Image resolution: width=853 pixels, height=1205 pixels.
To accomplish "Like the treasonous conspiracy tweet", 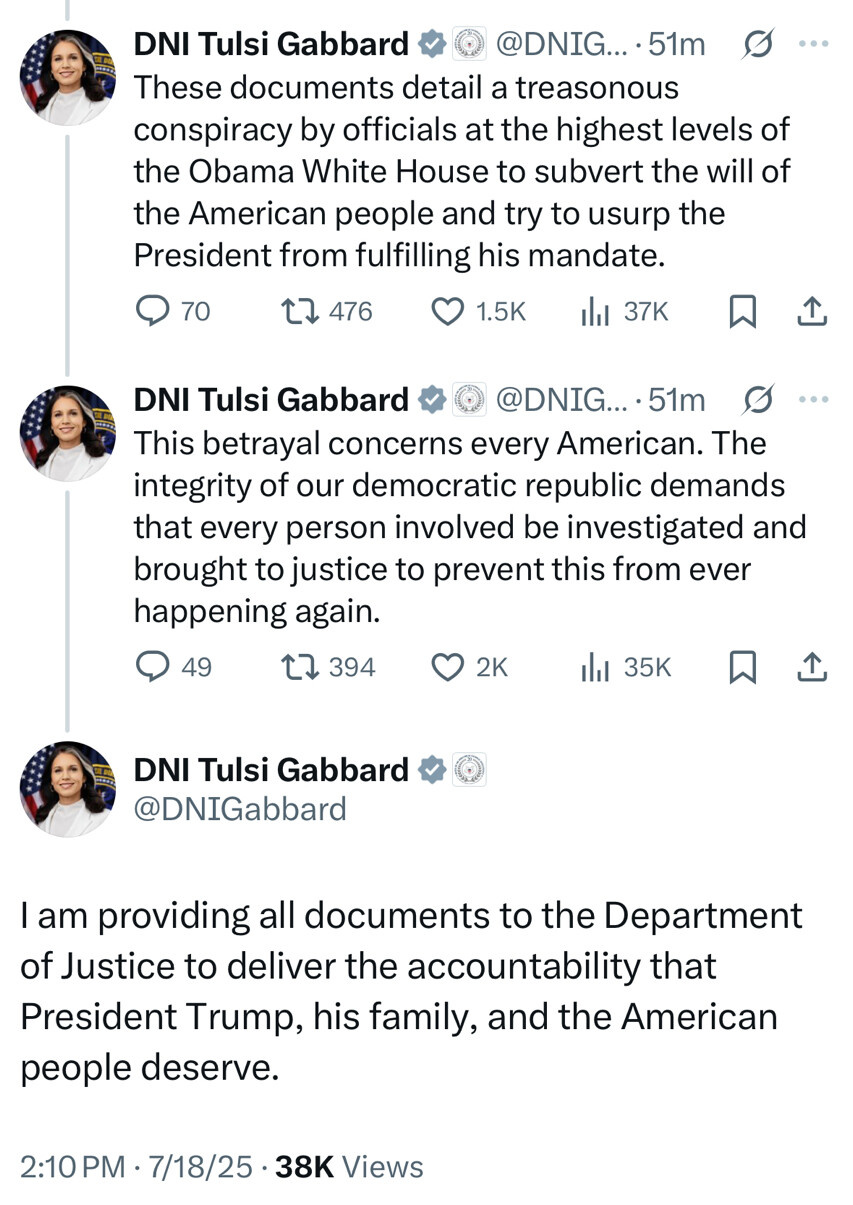I will pyautogui.click(x=446, y=312).
